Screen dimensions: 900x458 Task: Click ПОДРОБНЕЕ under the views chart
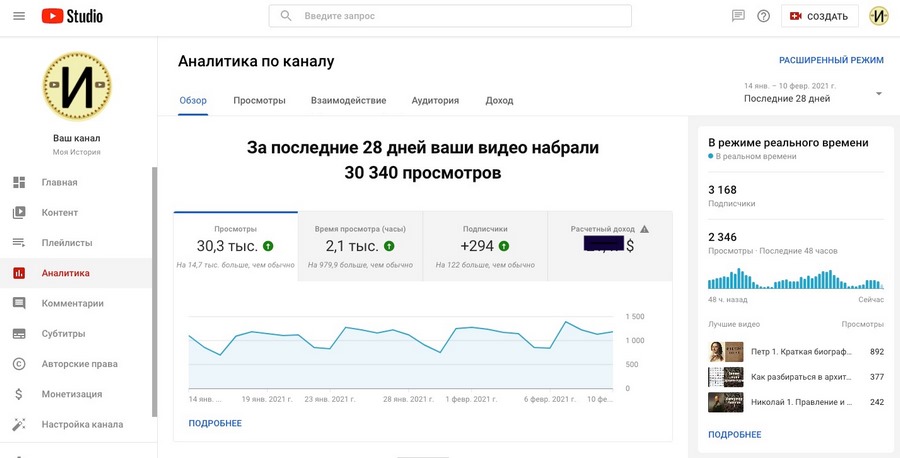pos(215,423)
